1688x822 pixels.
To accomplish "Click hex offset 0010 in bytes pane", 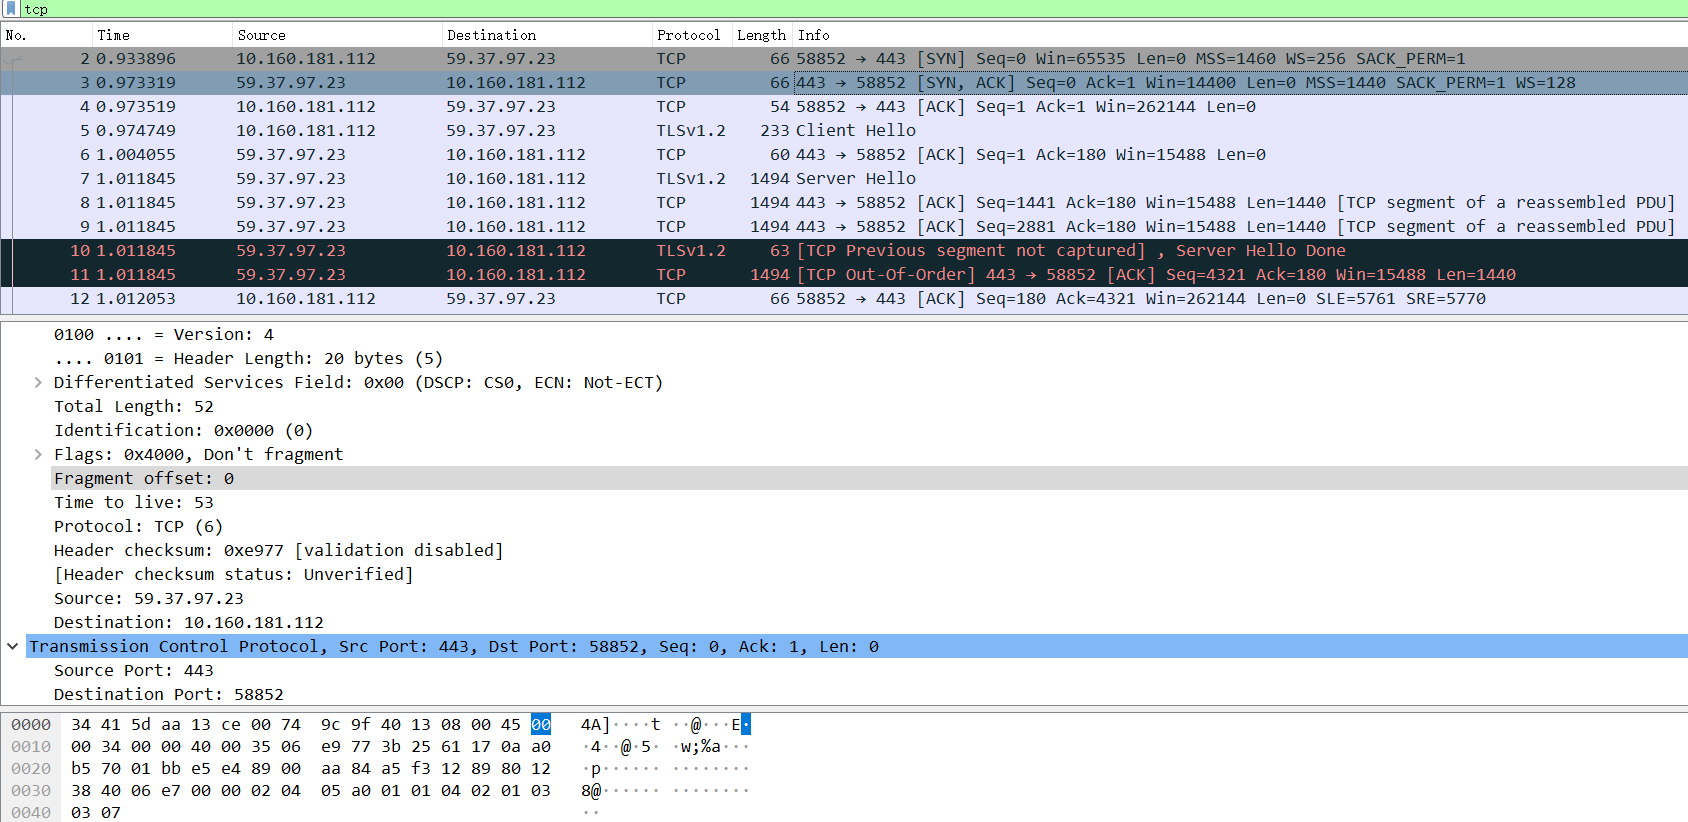I will pyautogui.click(x=31, y=747).
